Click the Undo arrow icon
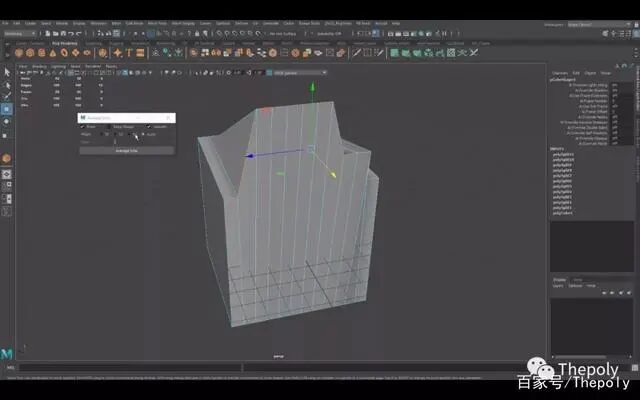The width and height of the screenshot is (640, 400). coord(71,33)
